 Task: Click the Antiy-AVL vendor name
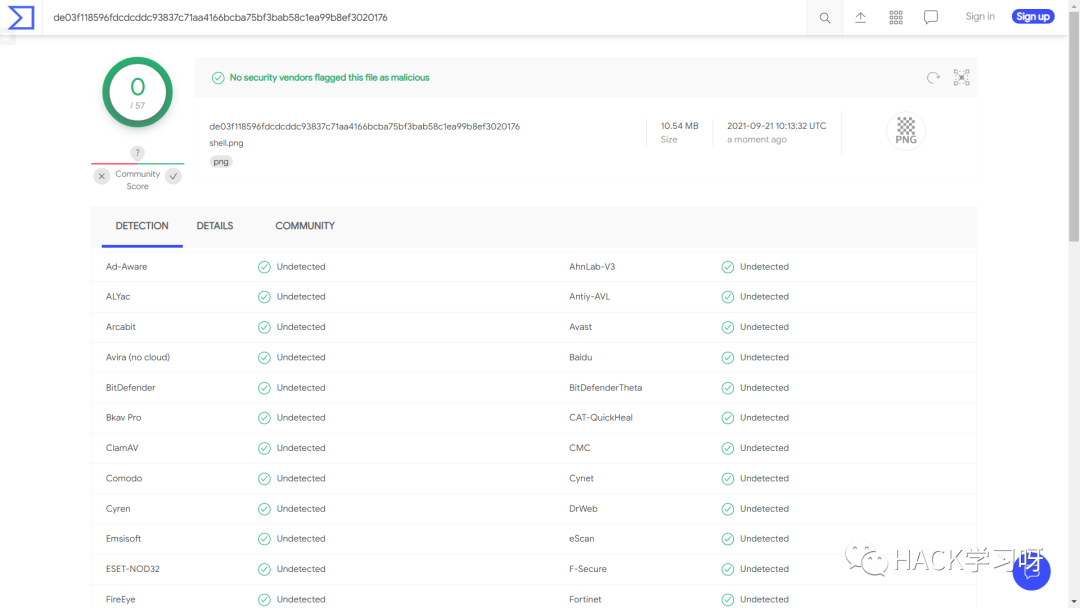590,297
